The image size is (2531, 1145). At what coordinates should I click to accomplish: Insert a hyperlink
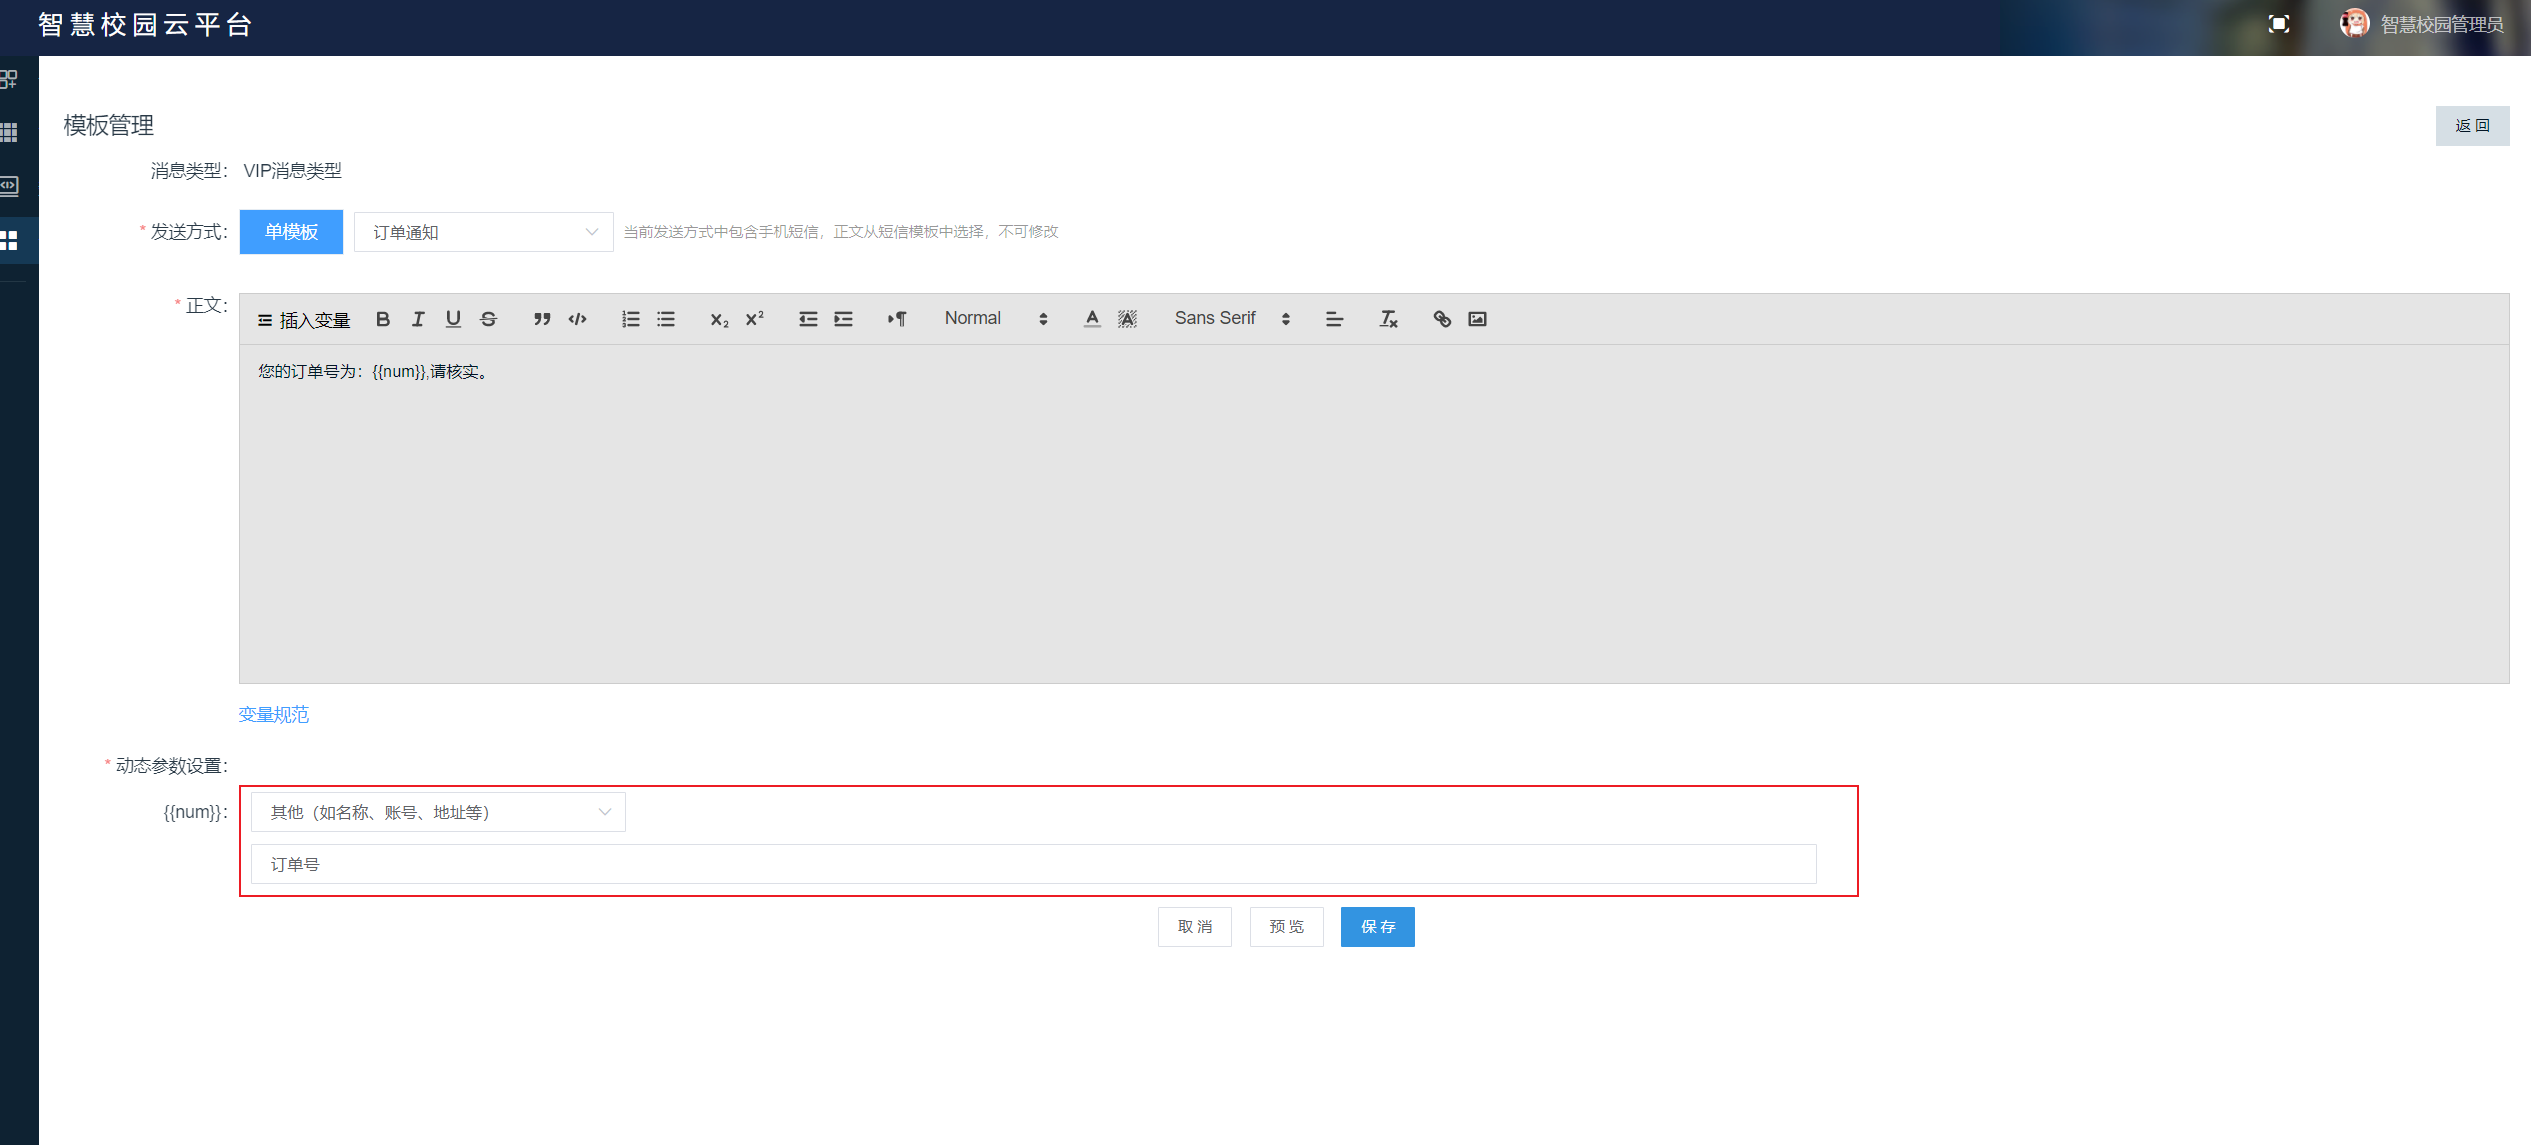tap(1442, 319)
